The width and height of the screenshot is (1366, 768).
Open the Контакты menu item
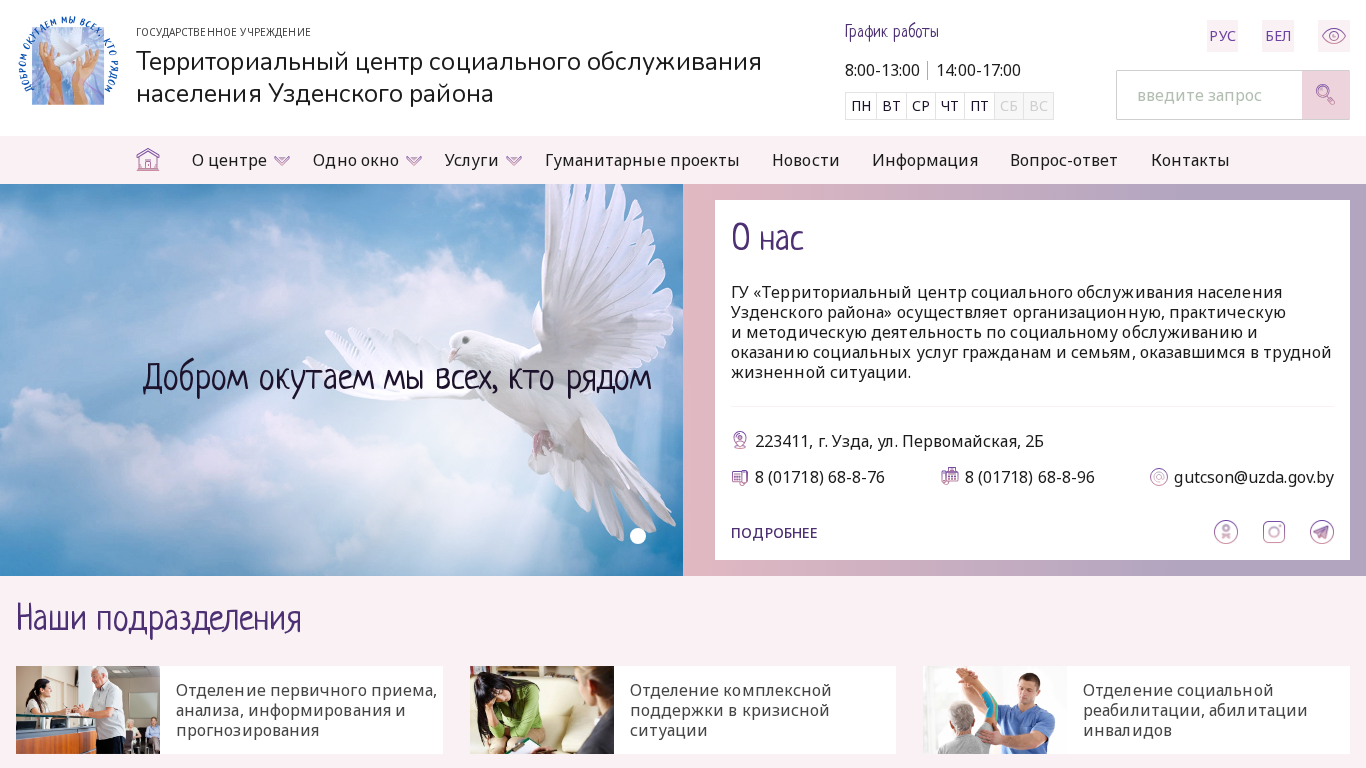pyautogui.click(x=1190, y=160)
